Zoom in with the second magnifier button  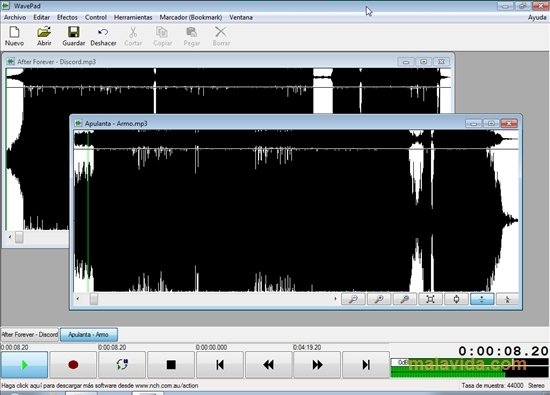tap(379, 299)
